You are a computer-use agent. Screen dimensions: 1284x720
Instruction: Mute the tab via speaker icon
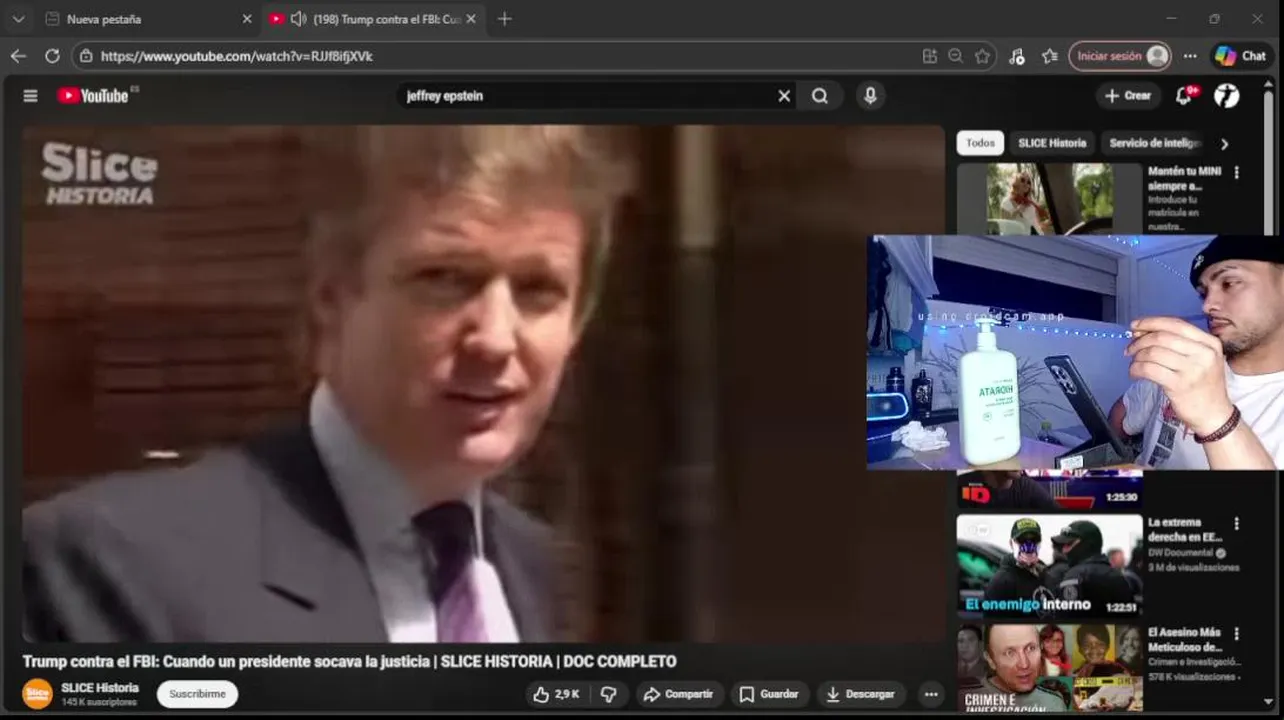pos(298,19)
